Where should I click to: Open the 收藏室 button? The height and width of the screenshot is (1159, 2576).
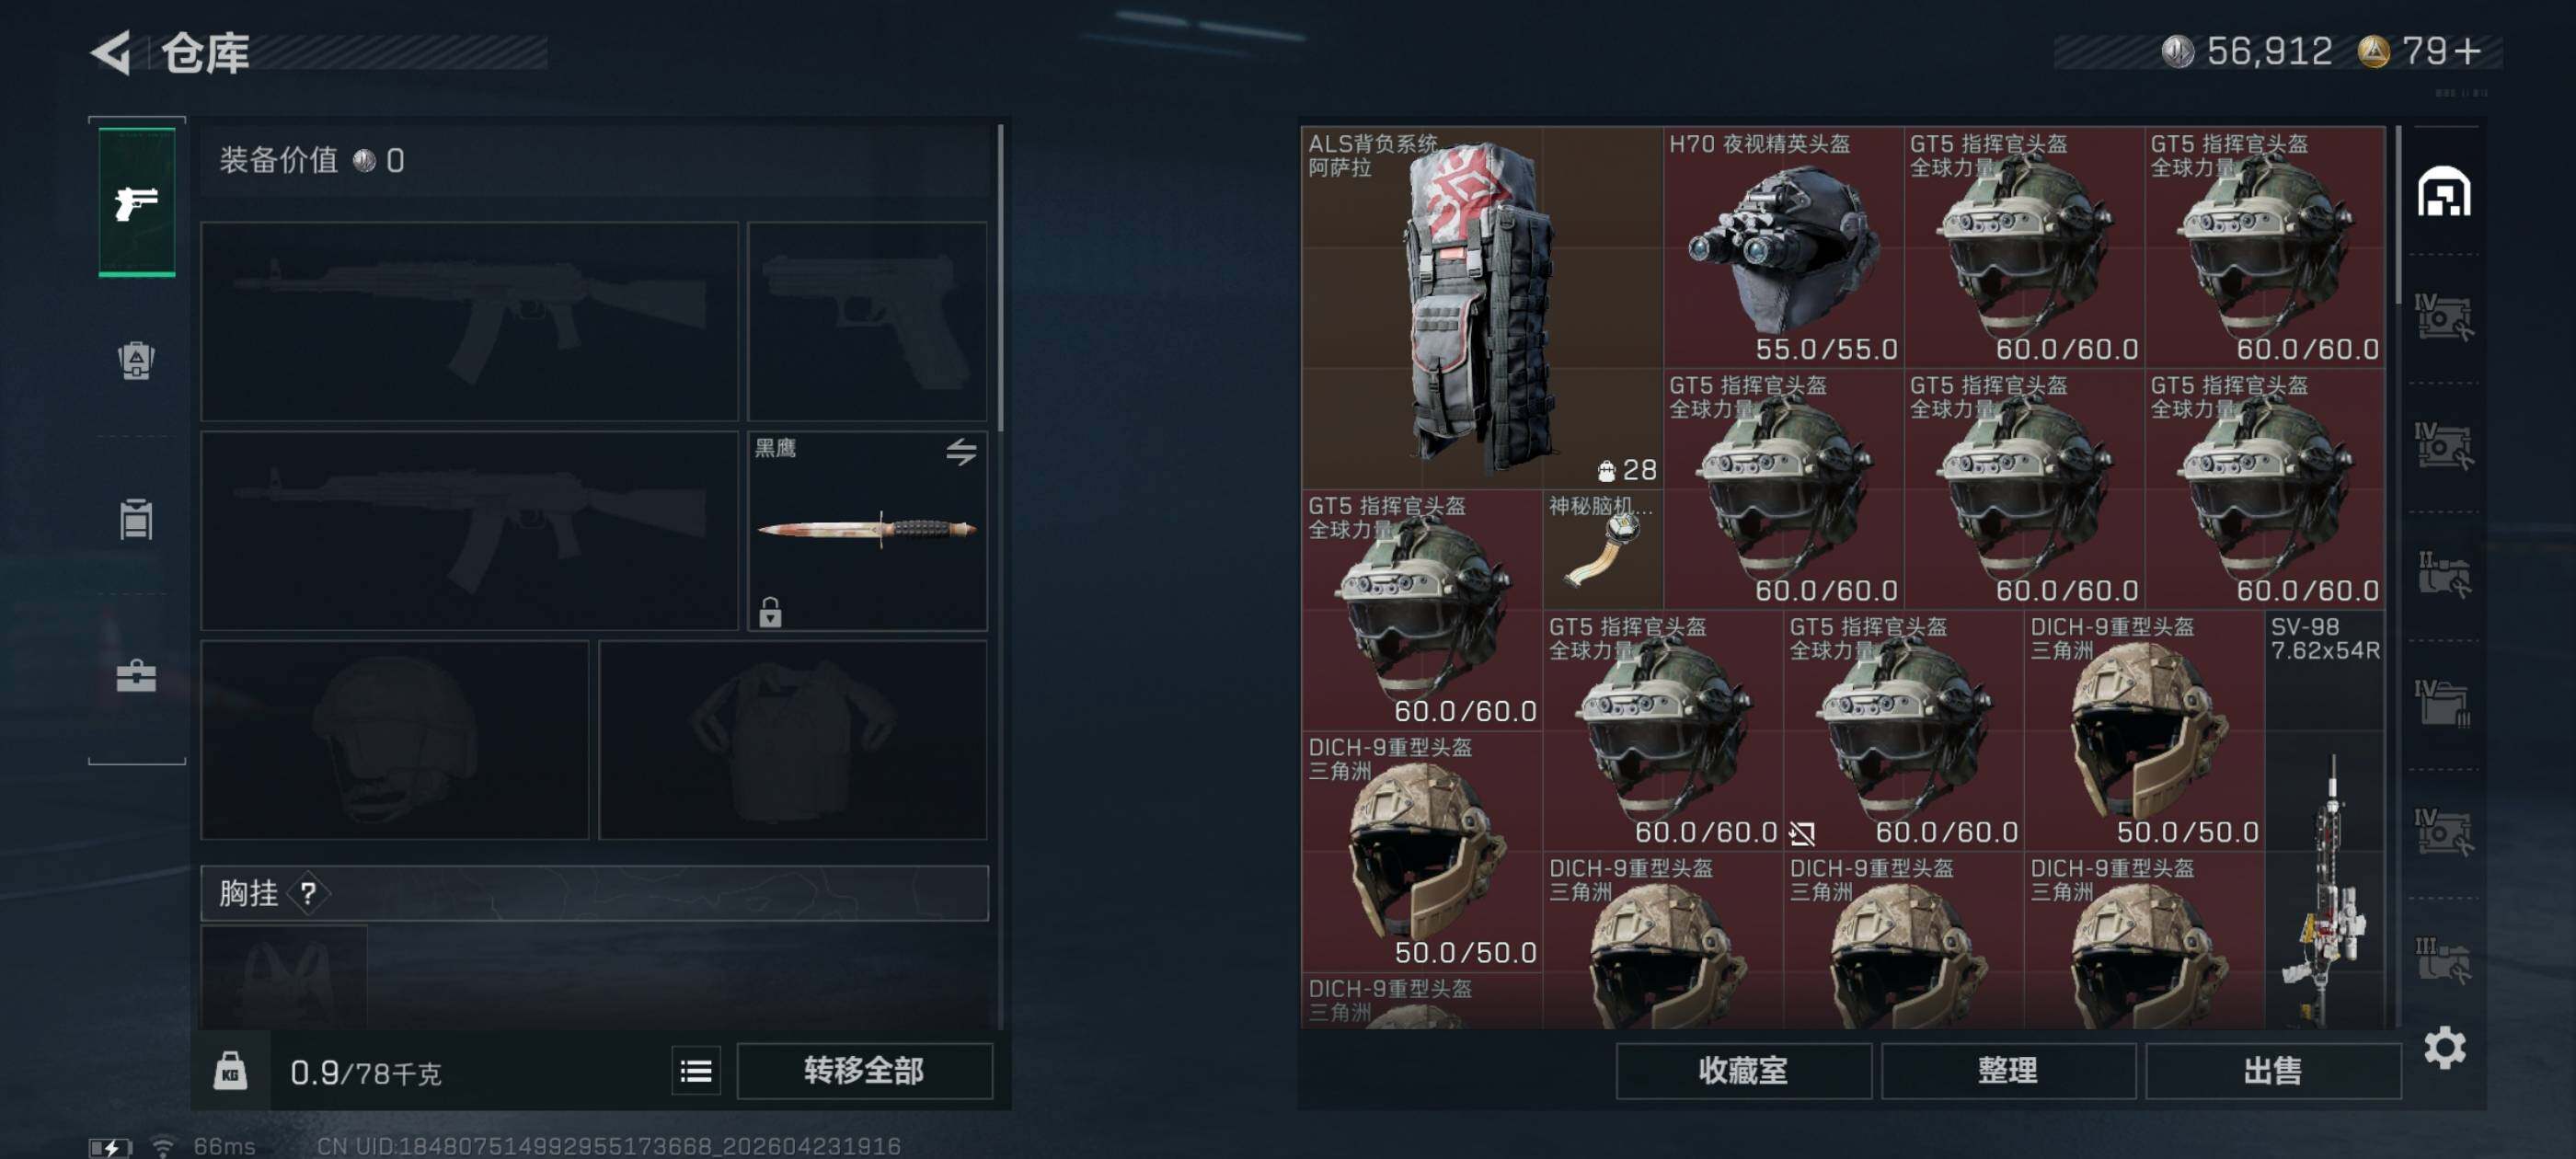pyautogui.click(x=1743, y=1071)
